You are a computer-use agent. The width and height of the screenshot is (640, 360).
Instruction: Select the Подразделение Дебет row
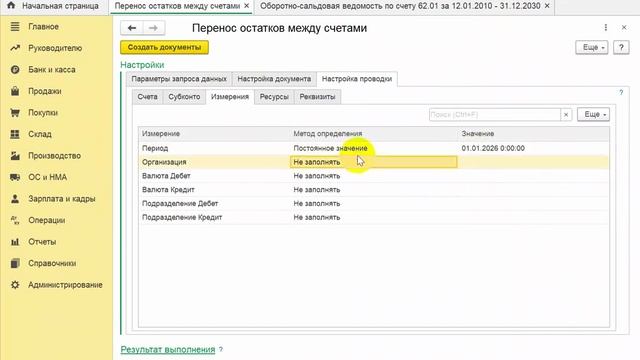(x=373, y=204)
